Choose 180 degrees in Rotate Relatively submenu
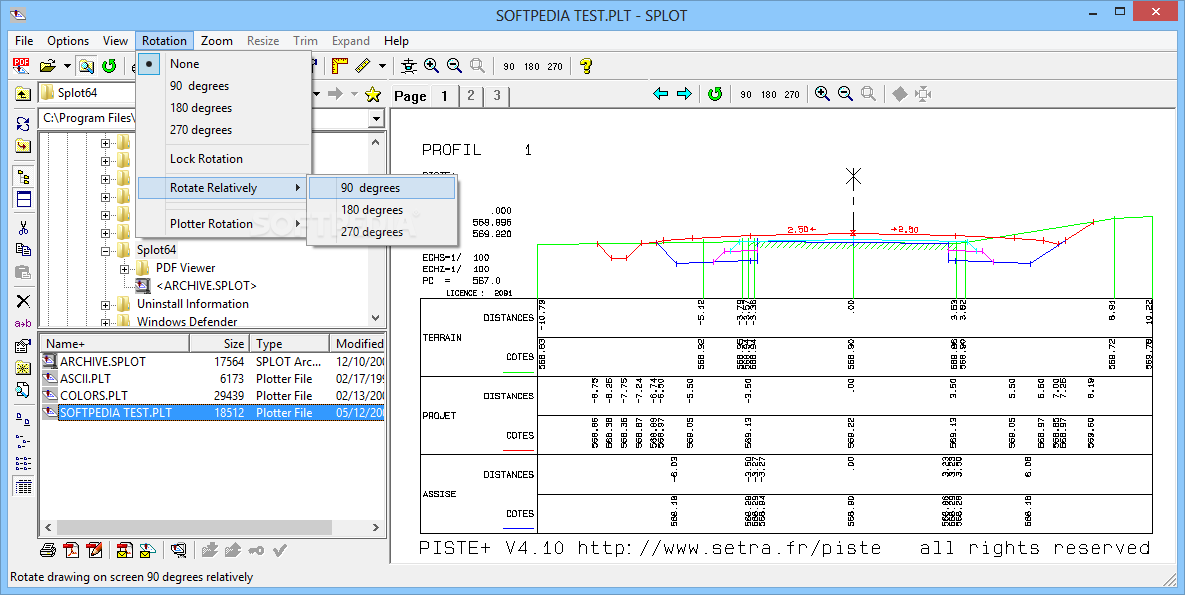The height and width of the screenshot is (595, 1185). click(x=382, y=210)
